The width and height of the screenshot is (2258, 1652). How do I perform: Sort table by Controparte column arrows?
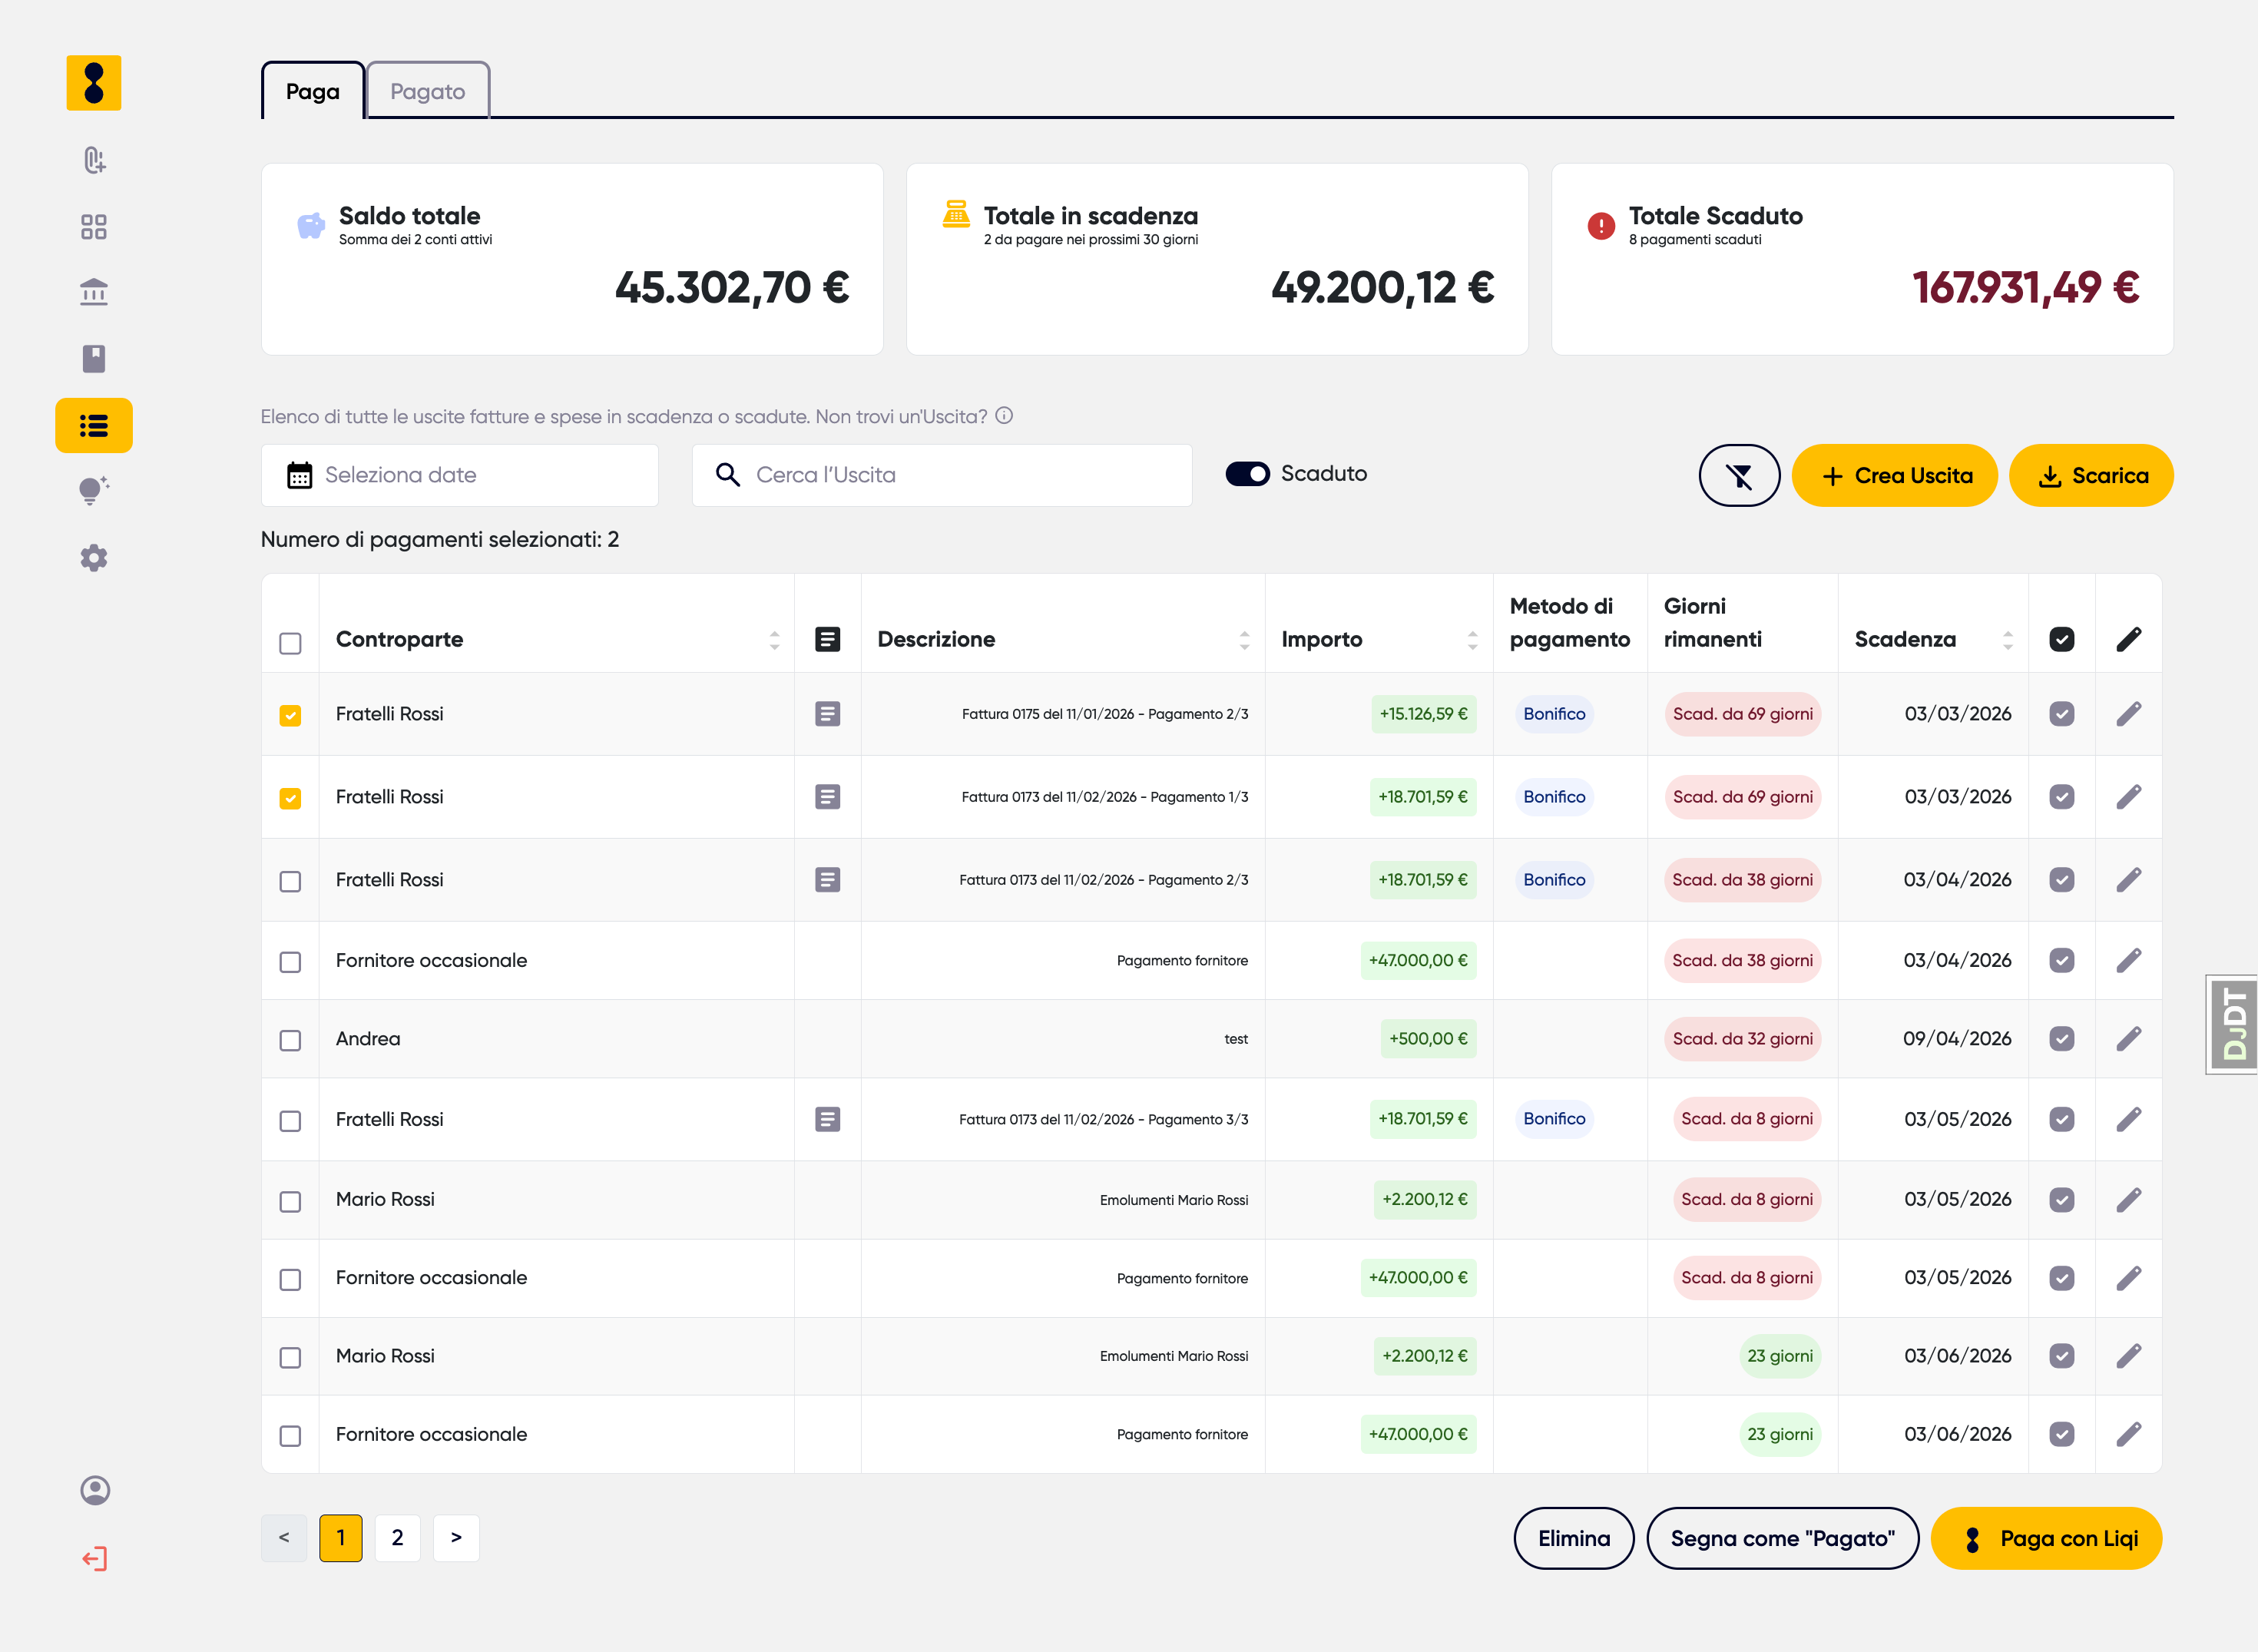774,640
